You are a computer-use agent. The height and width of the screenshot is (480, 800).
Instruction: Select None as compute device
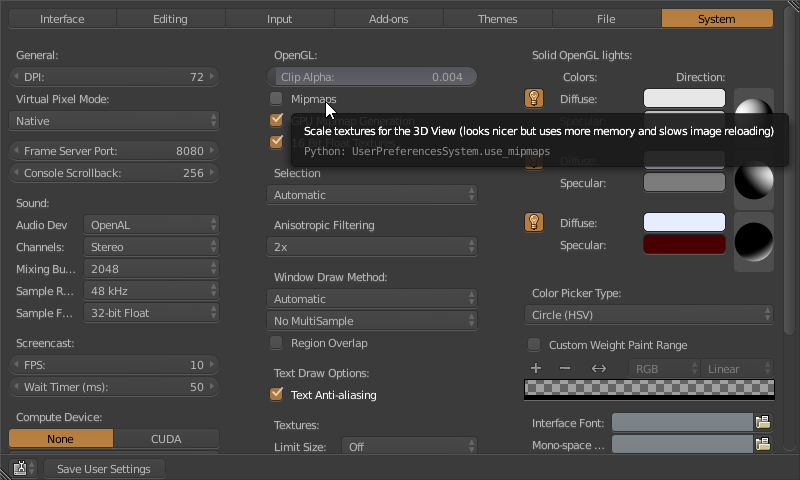[x=61, y=439]
